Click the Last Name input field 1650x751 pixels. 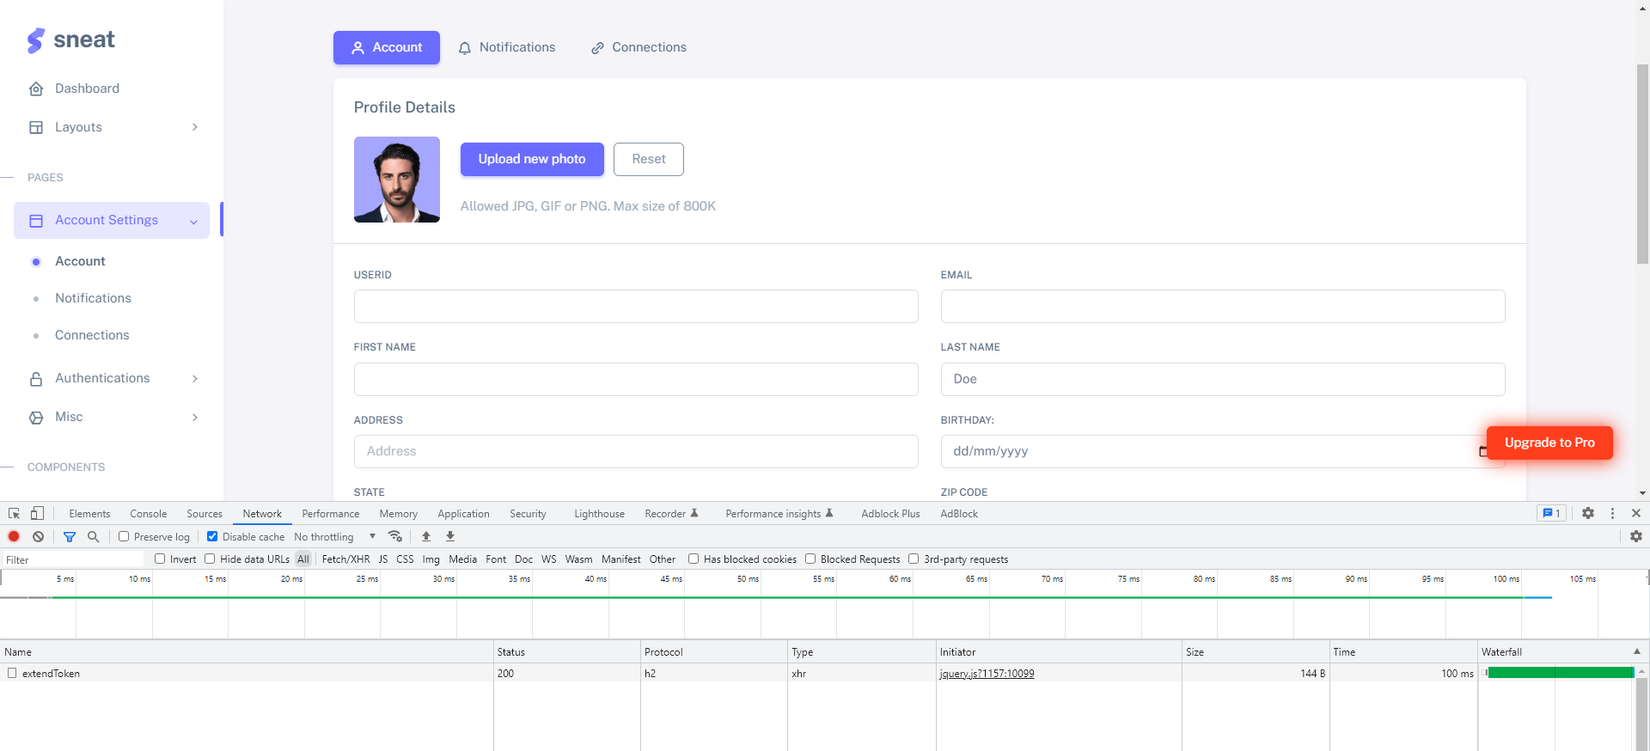pyautogui.click(x=1222, y=379)
